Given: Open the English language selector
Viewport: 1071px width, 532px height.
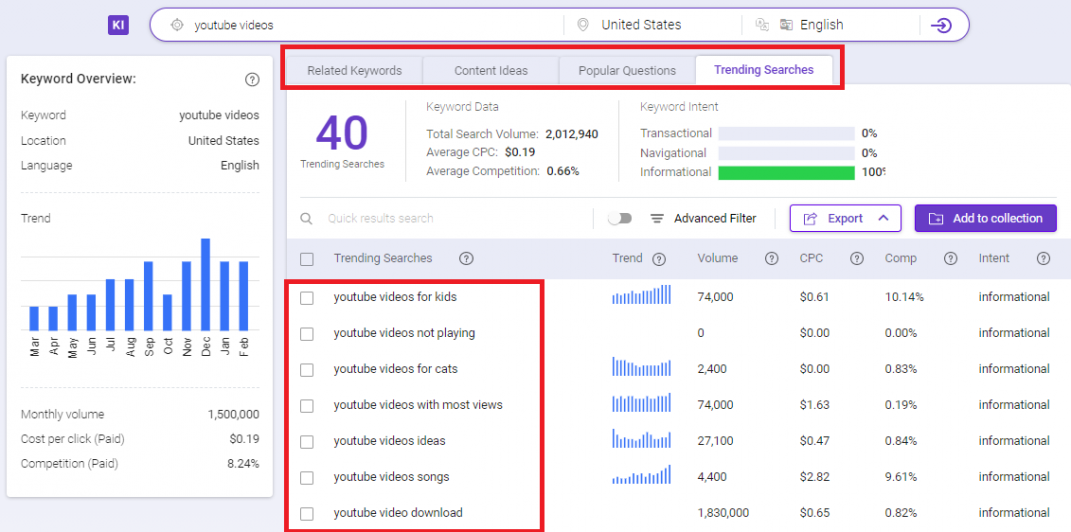Looking at the screenshot, I should 822,25.
